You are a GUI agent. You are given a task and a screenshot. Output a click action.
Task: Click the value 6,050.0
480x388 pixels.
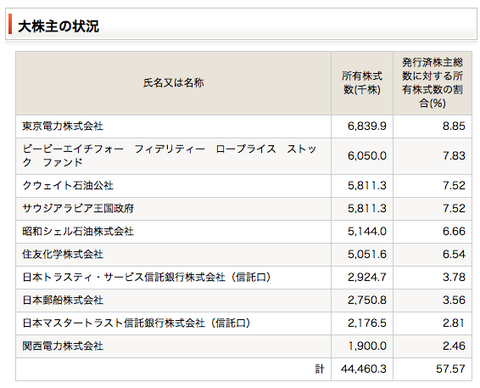[x=367, y=156]
